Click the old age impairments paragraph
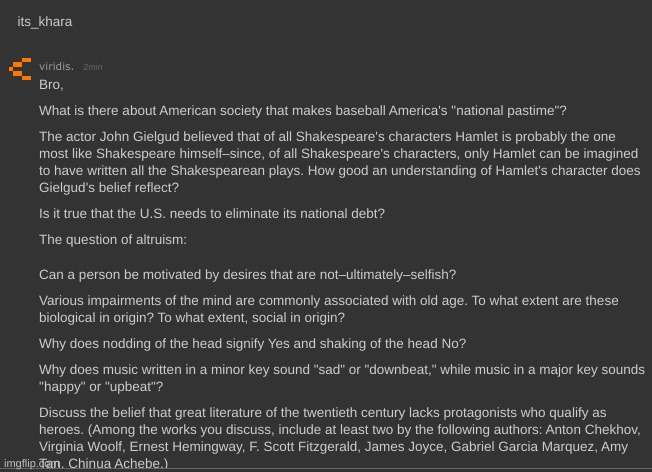This screenshot has height=472, width=652. coord(328,309)
